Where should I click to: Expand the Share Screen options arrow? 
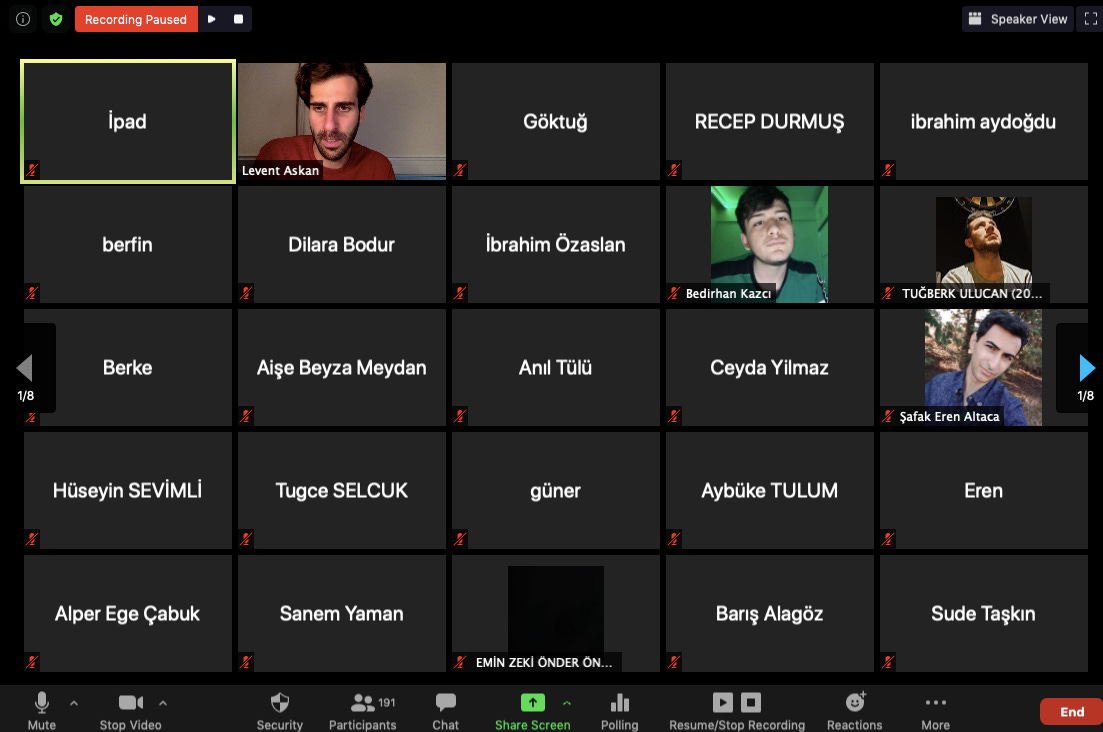tap(567, 702)
